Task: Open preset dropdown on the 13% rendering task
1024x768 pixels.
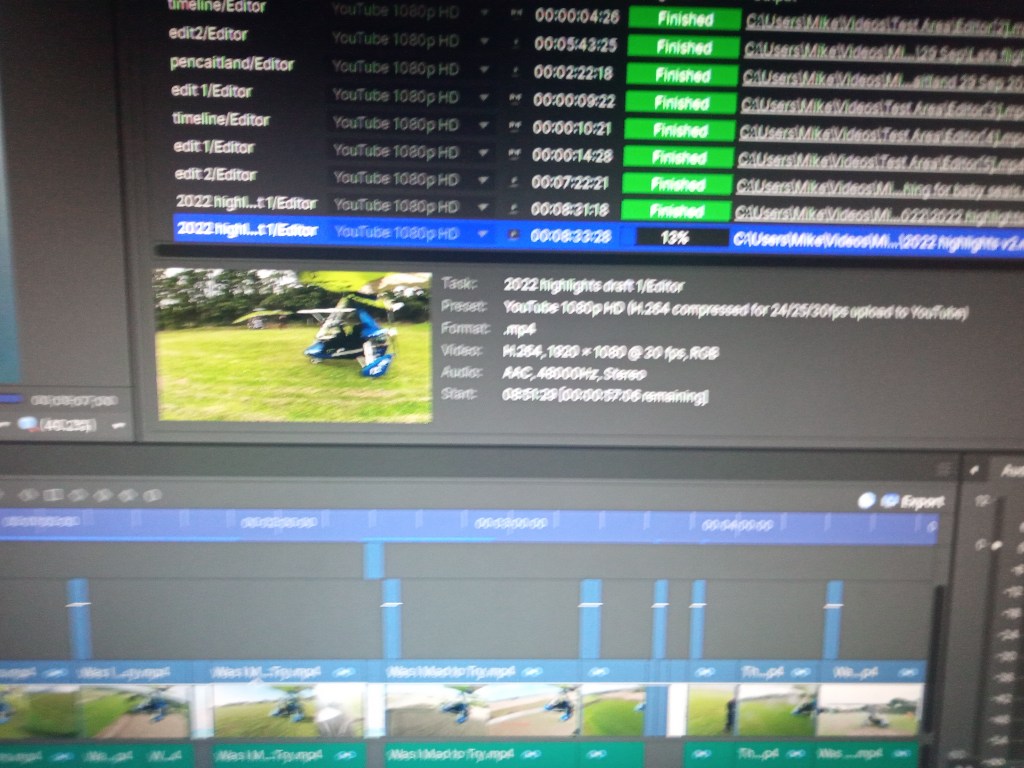Action: tap(484, 234)
